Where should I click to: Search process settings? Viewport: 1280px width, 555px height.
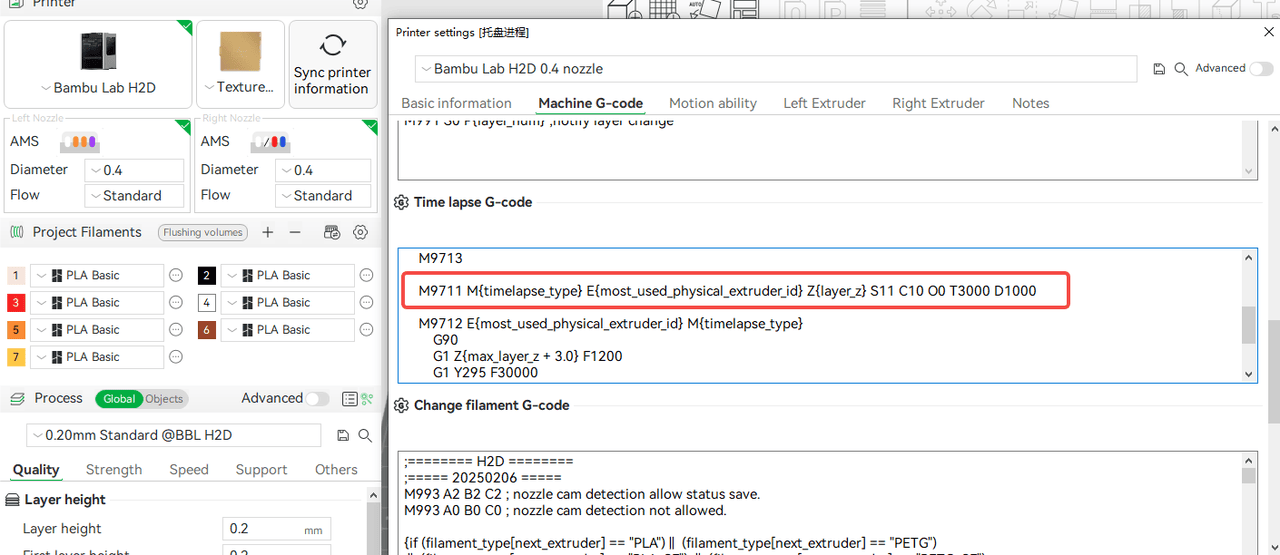click(x=365, y=435)
